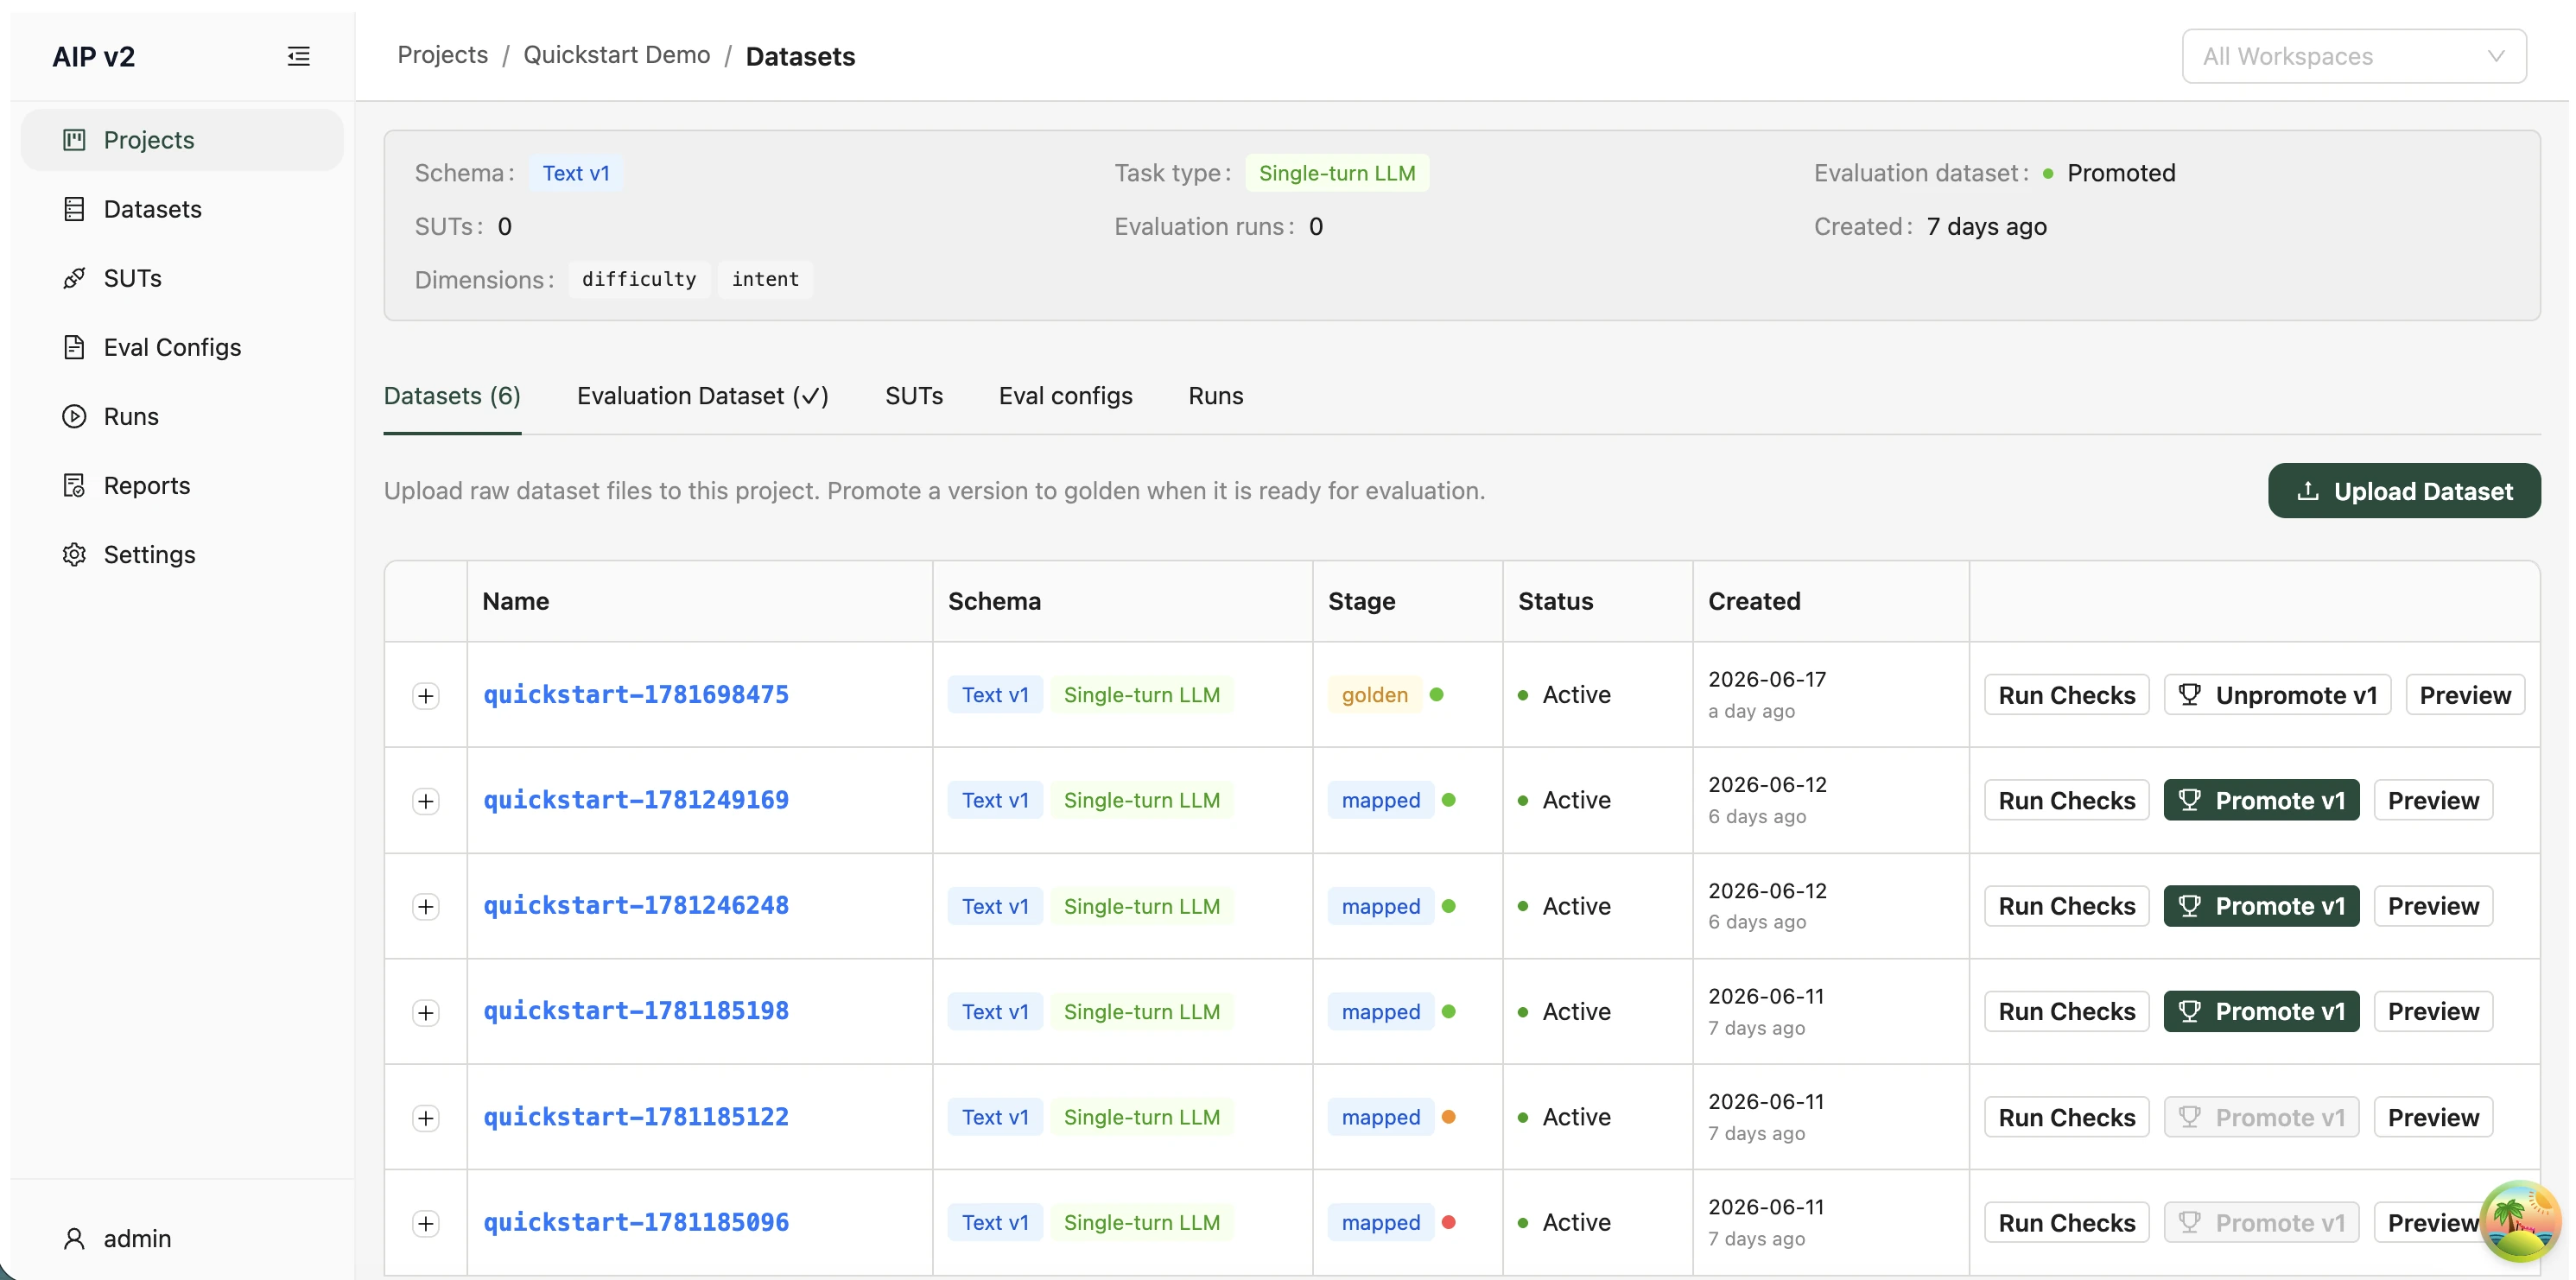Open Reports in the sidebar
Image resolution: width=2576 pixels, height=1280 pixels.
pyautogui.click(x=182, y=485)
